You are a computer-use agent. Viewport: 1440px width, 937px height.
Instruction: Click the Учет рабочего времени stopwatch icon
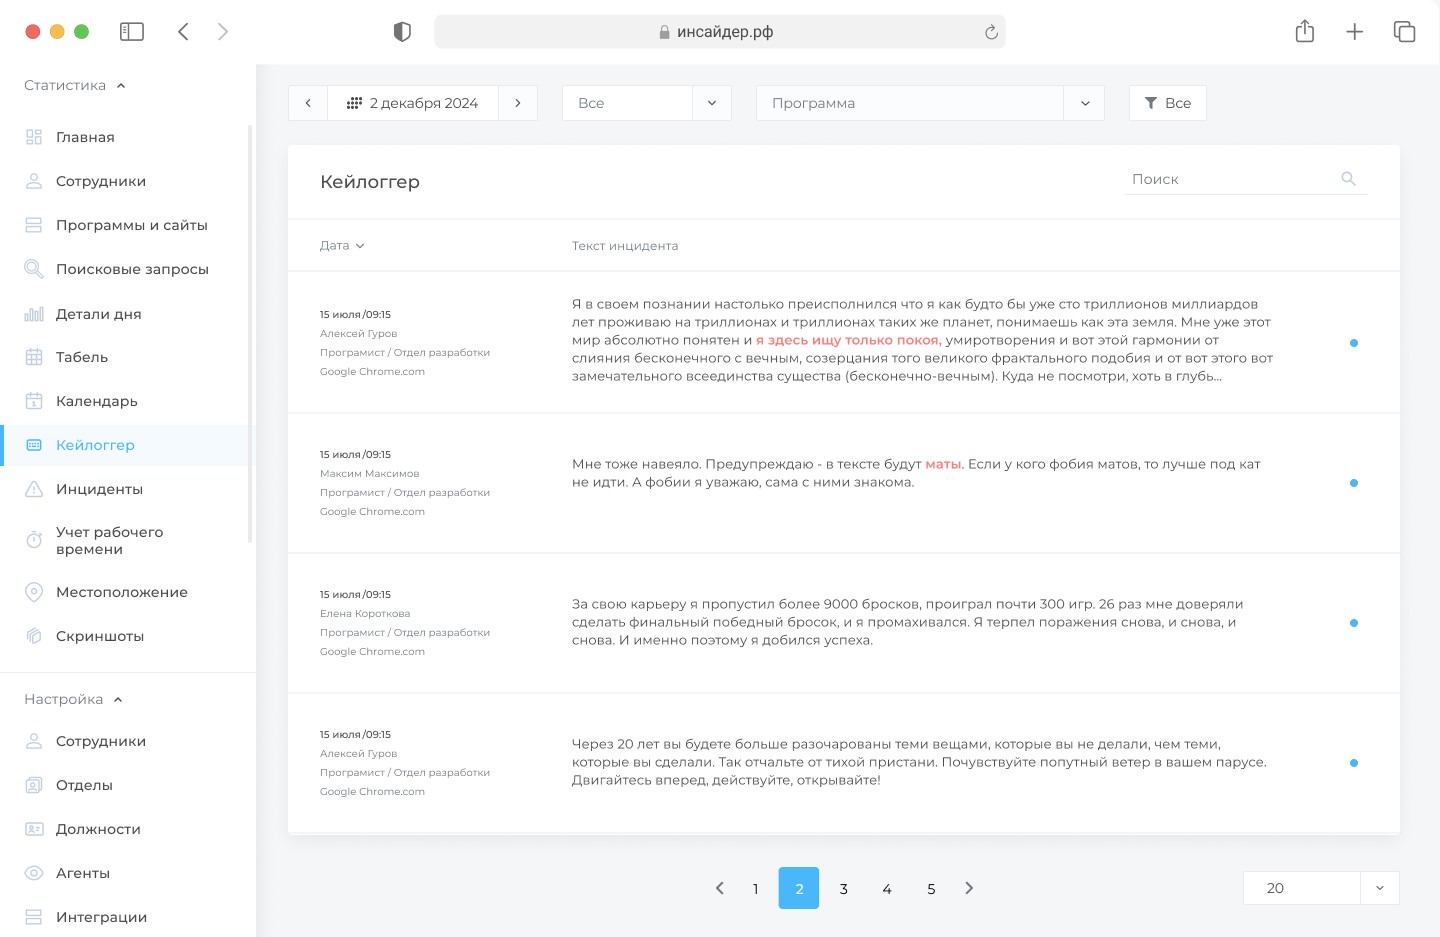[x=34, y=540]
